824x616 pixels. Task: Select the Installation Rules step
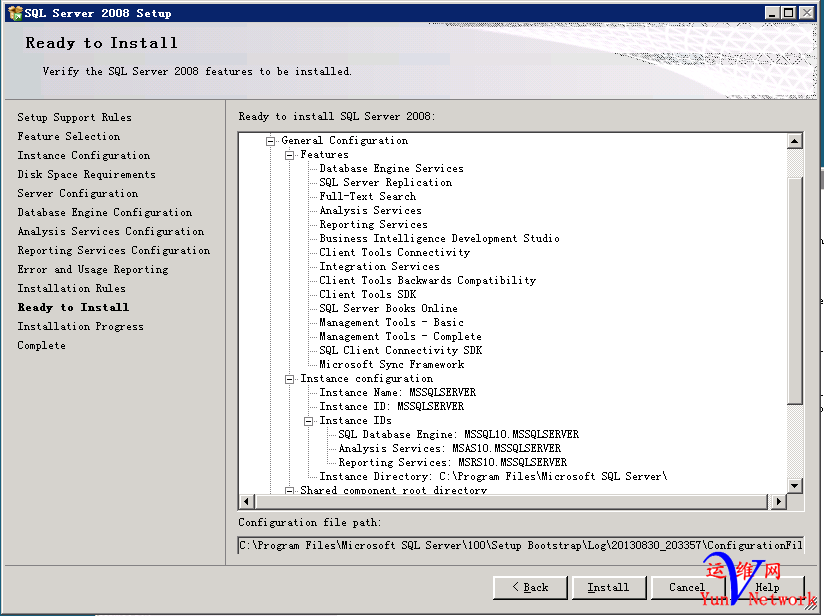pyautogui.click(x=71, y=288)
